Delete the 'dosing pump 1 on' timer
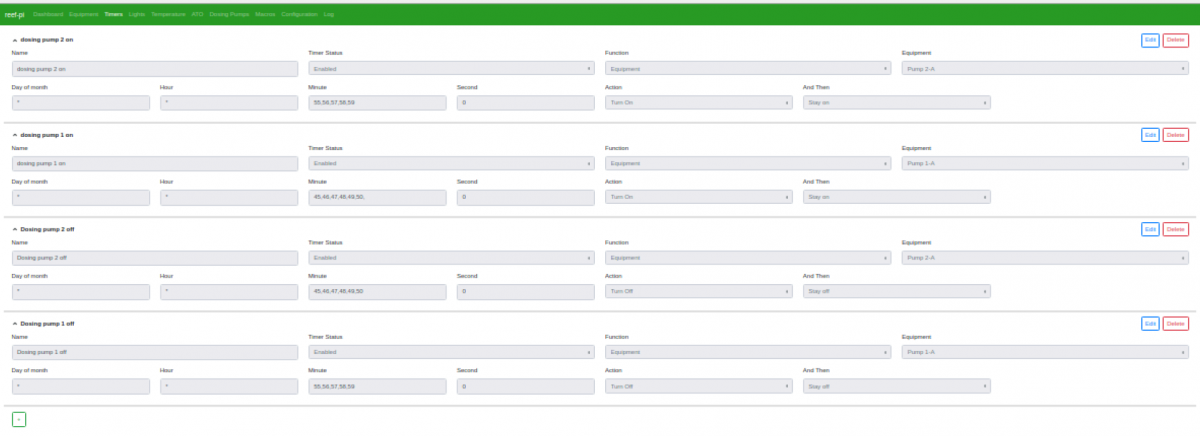1200x436 pixels. [x=1176, y=135]
